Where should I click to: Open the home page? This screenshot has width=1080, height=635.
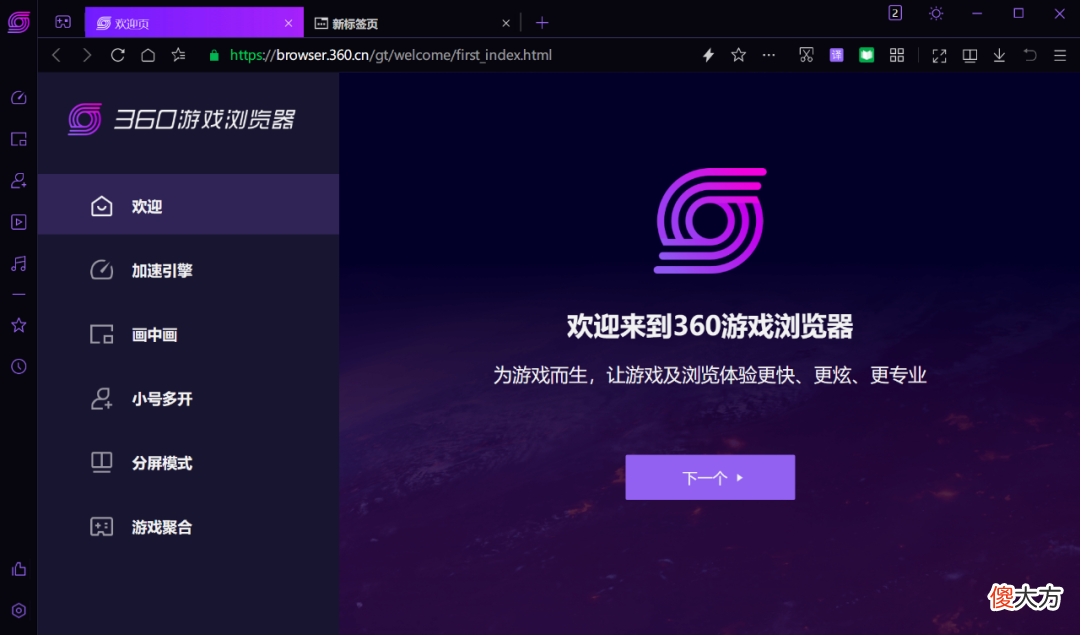click(148, 55)
